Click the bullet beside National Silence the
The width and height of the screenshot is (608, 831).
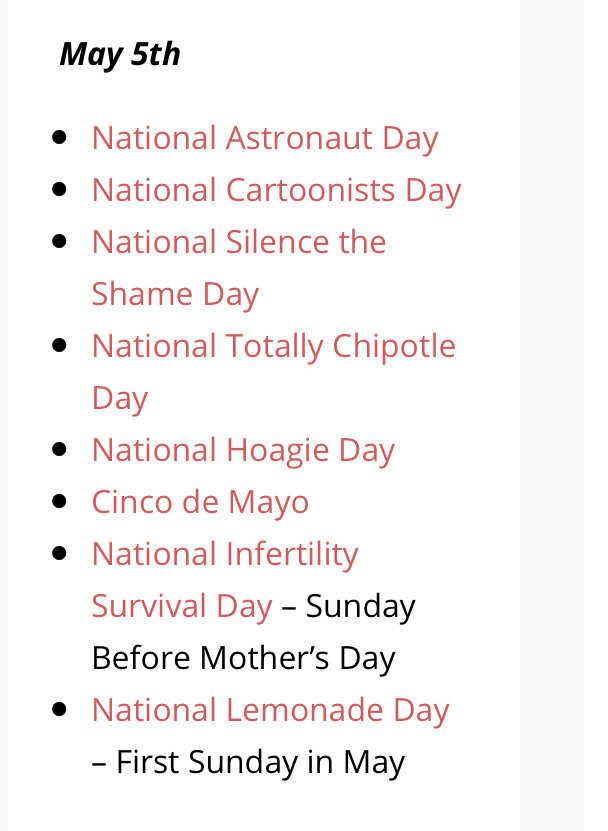point(59,241)
